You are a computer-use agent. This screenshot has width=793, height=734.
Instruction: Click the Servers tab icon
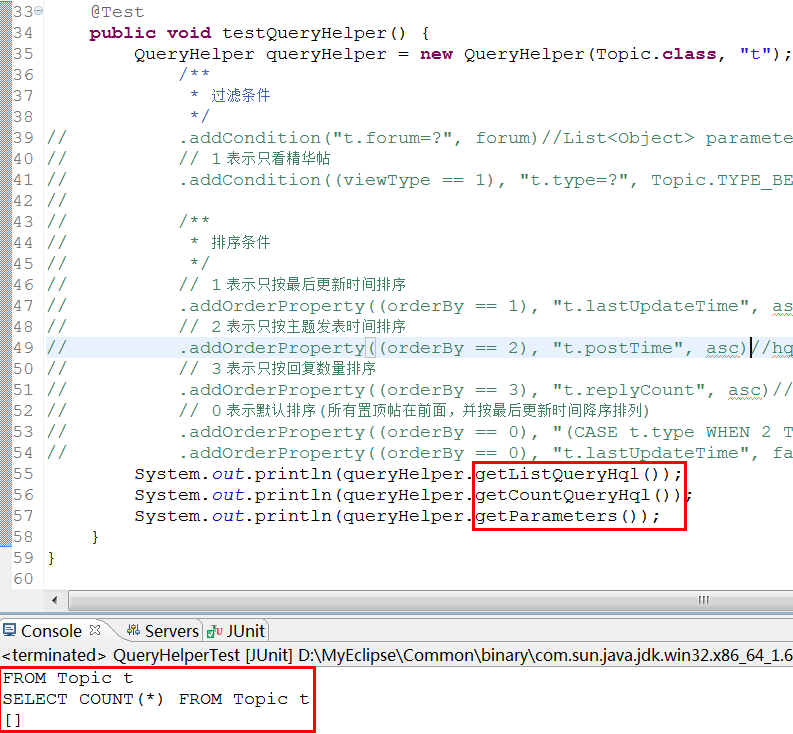134,630
